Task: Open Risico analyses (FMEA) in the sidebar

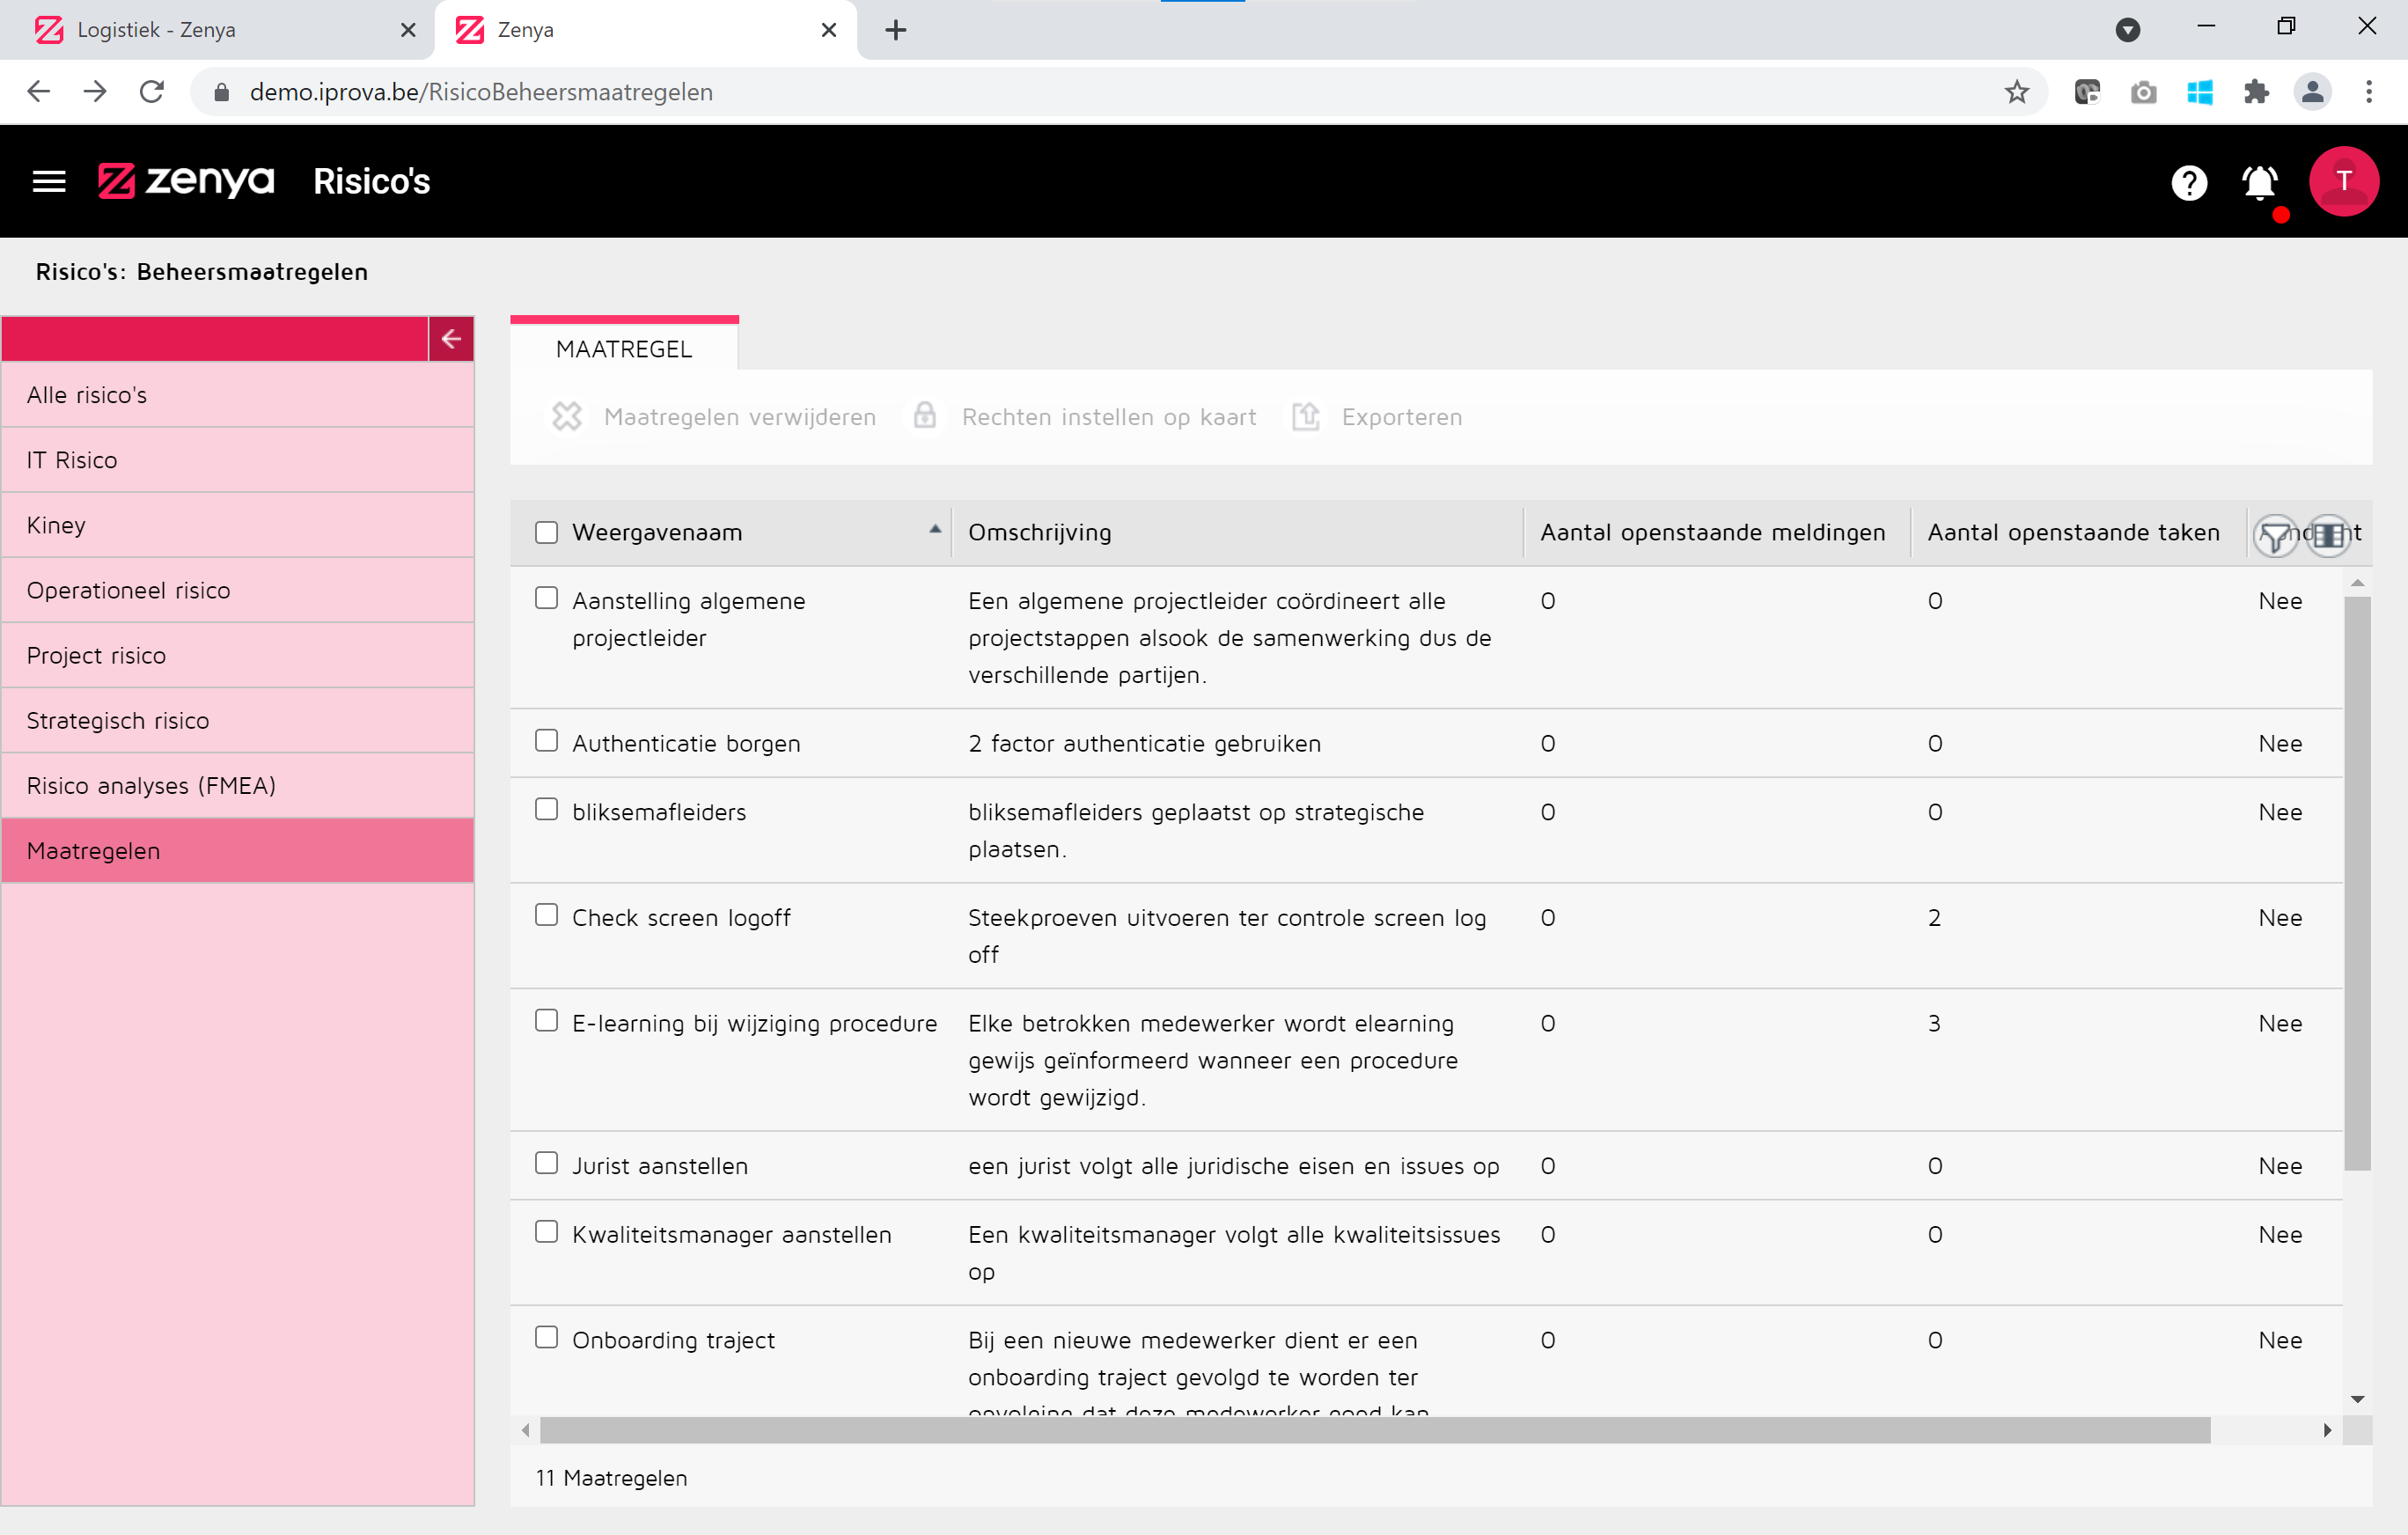Action: click(x=151, y=785)
